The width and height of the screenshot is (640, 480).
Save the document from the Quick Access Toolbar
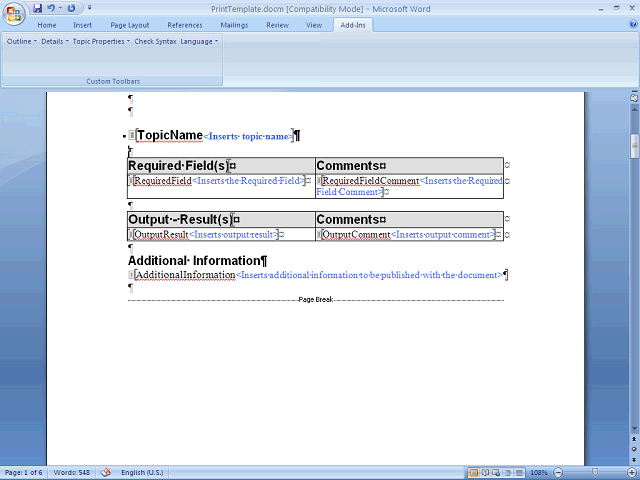point(38,8)
